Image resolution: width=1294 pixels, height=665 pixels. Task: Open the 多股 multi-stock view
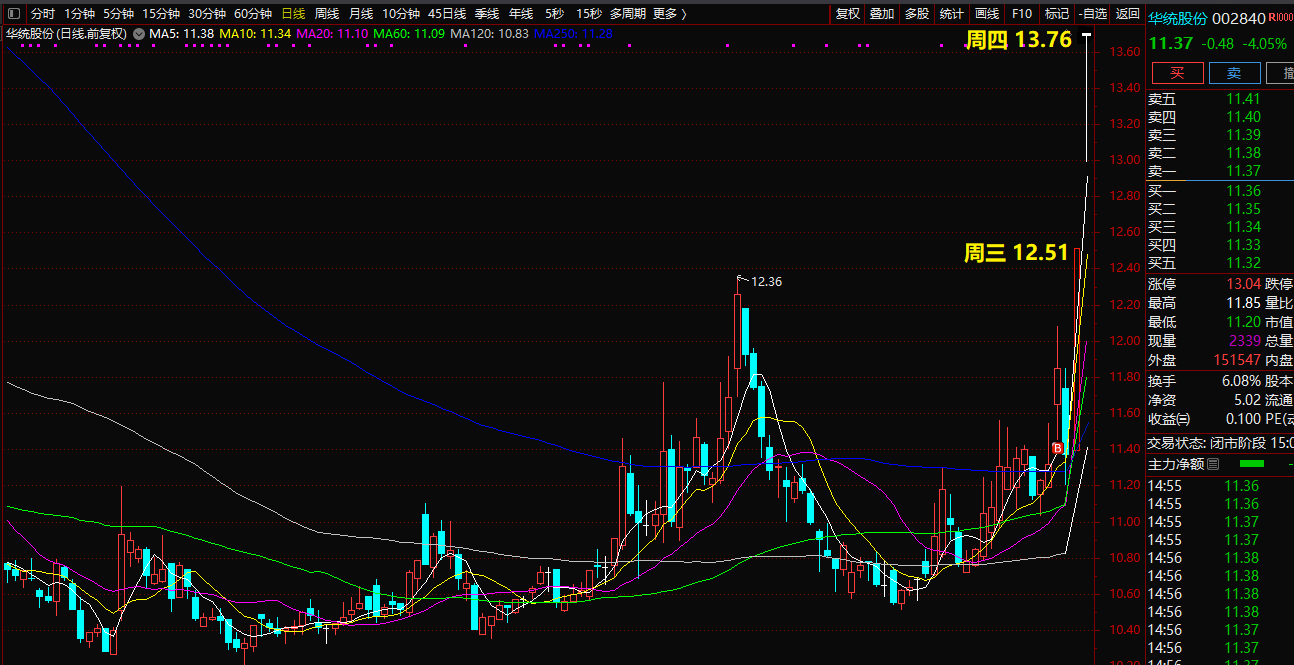[917, 14]
